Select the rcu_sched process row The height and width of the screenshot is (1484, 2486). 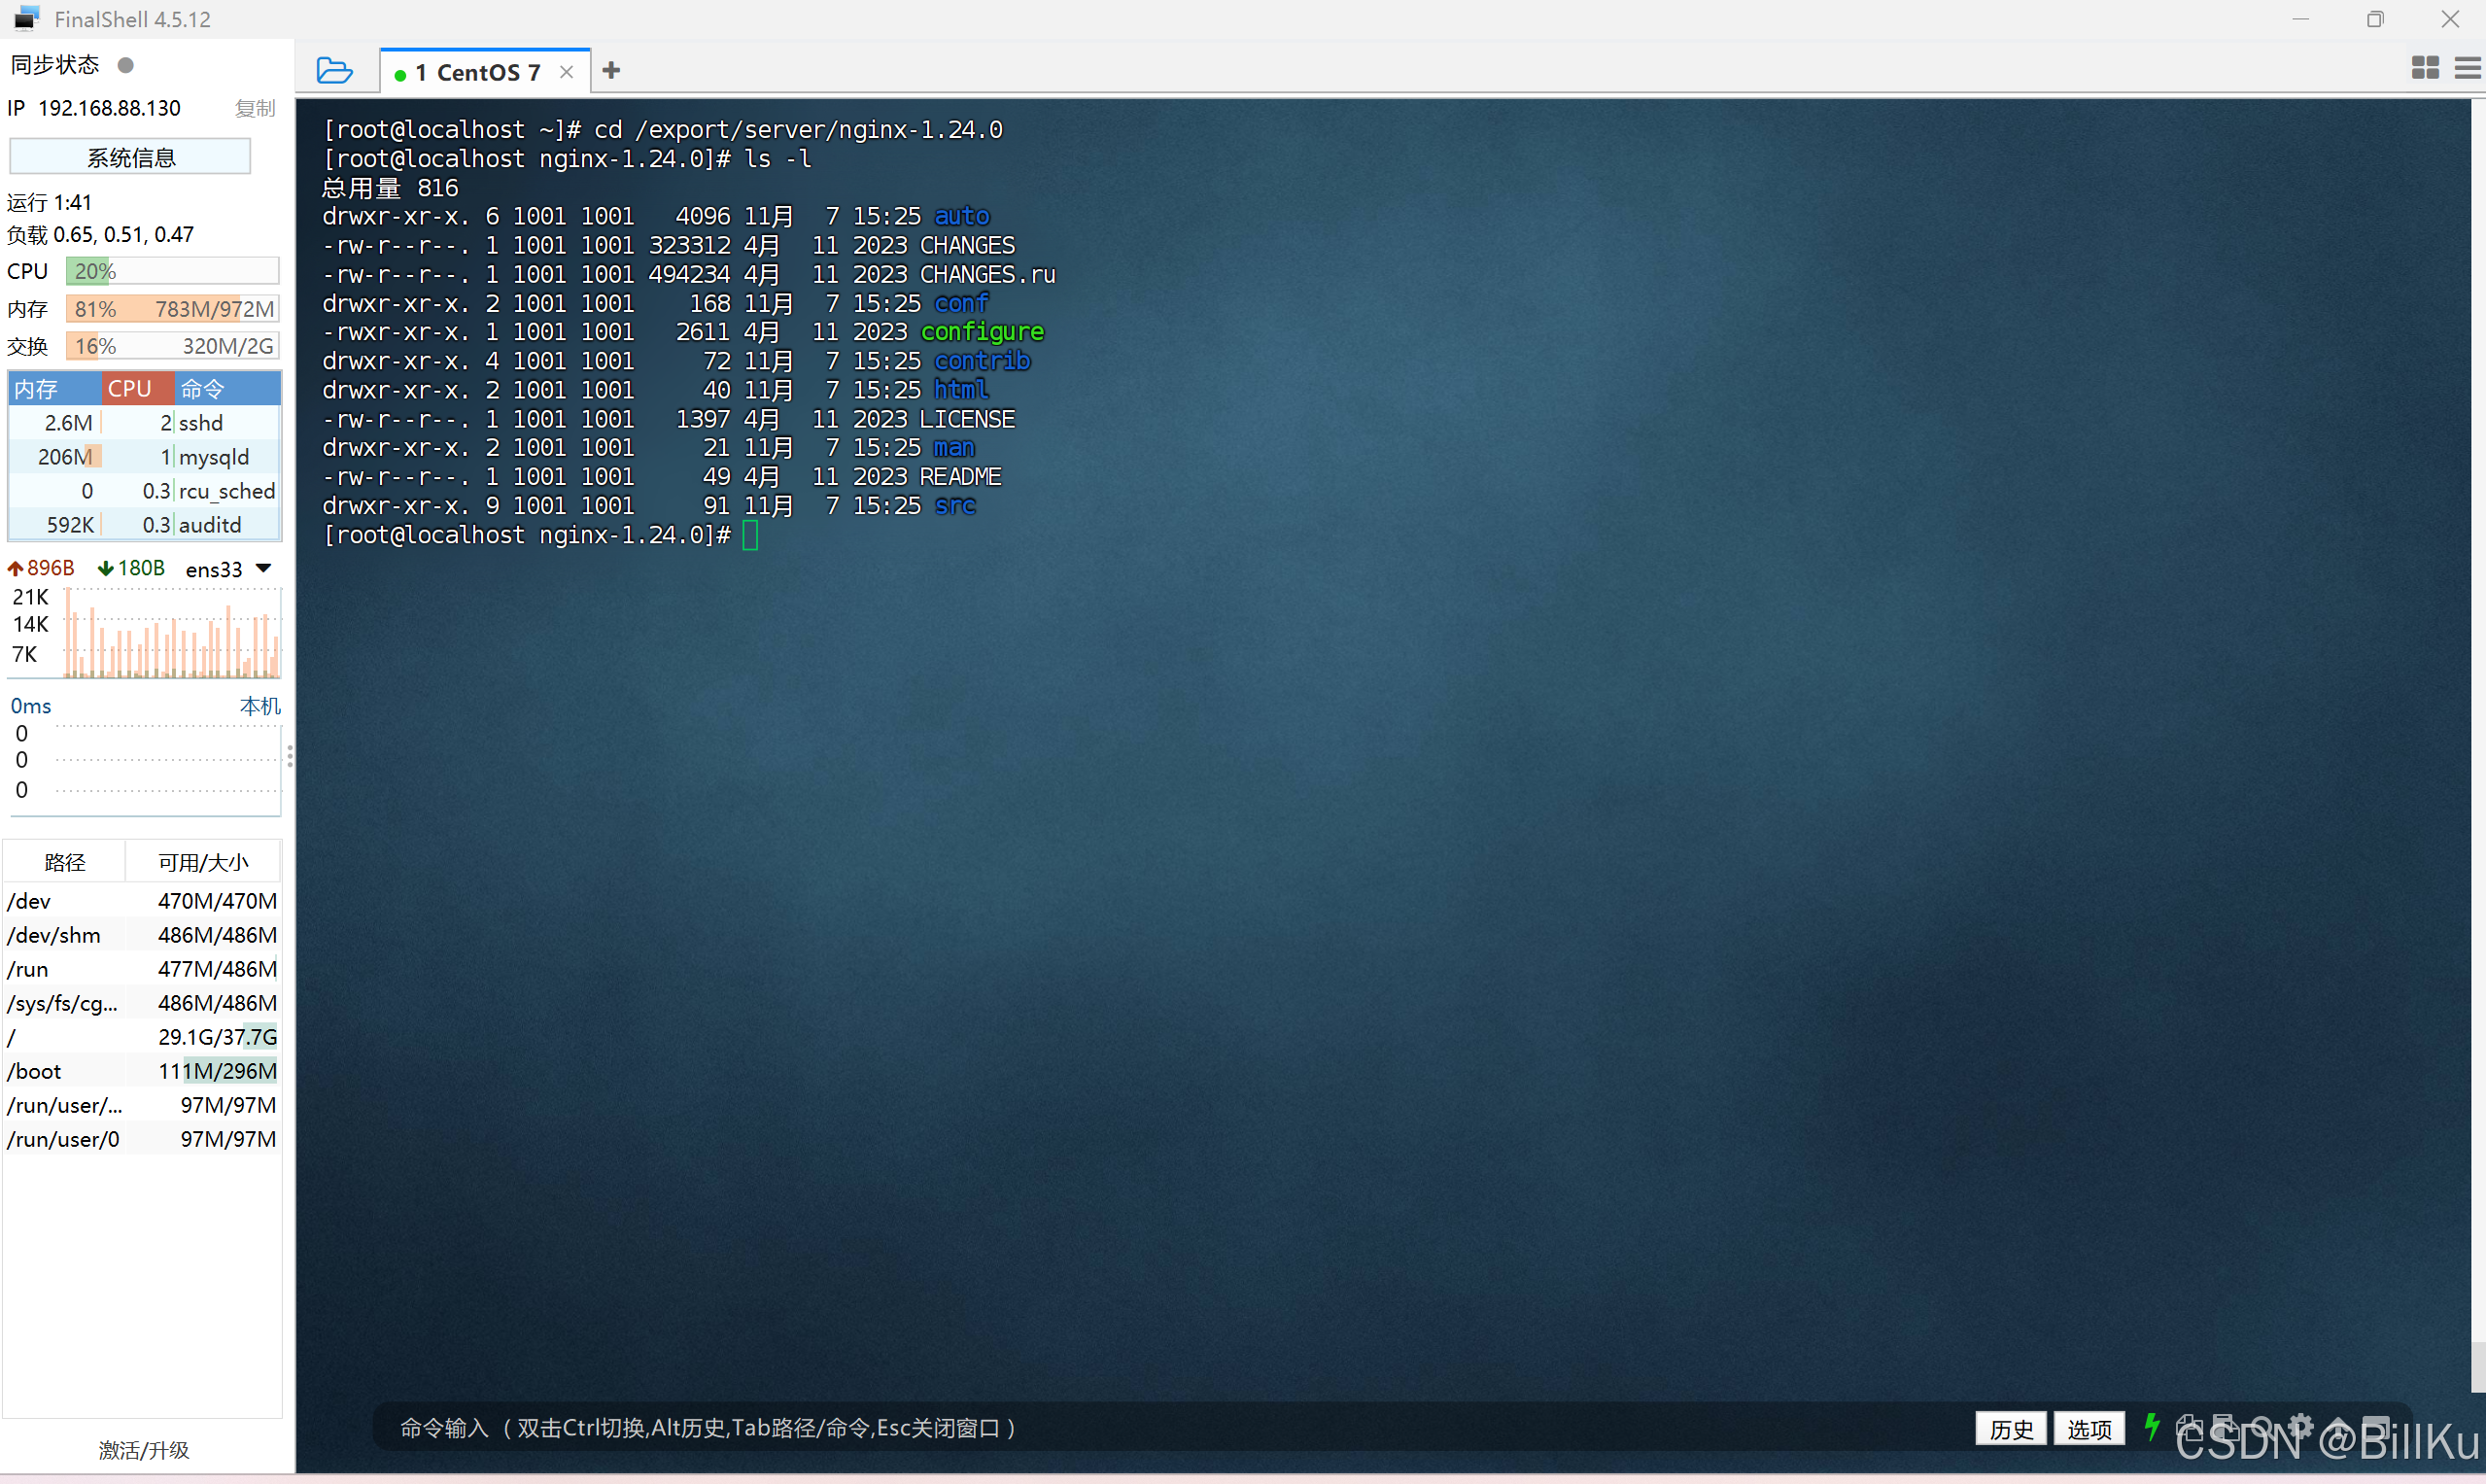tap(145, 491)
